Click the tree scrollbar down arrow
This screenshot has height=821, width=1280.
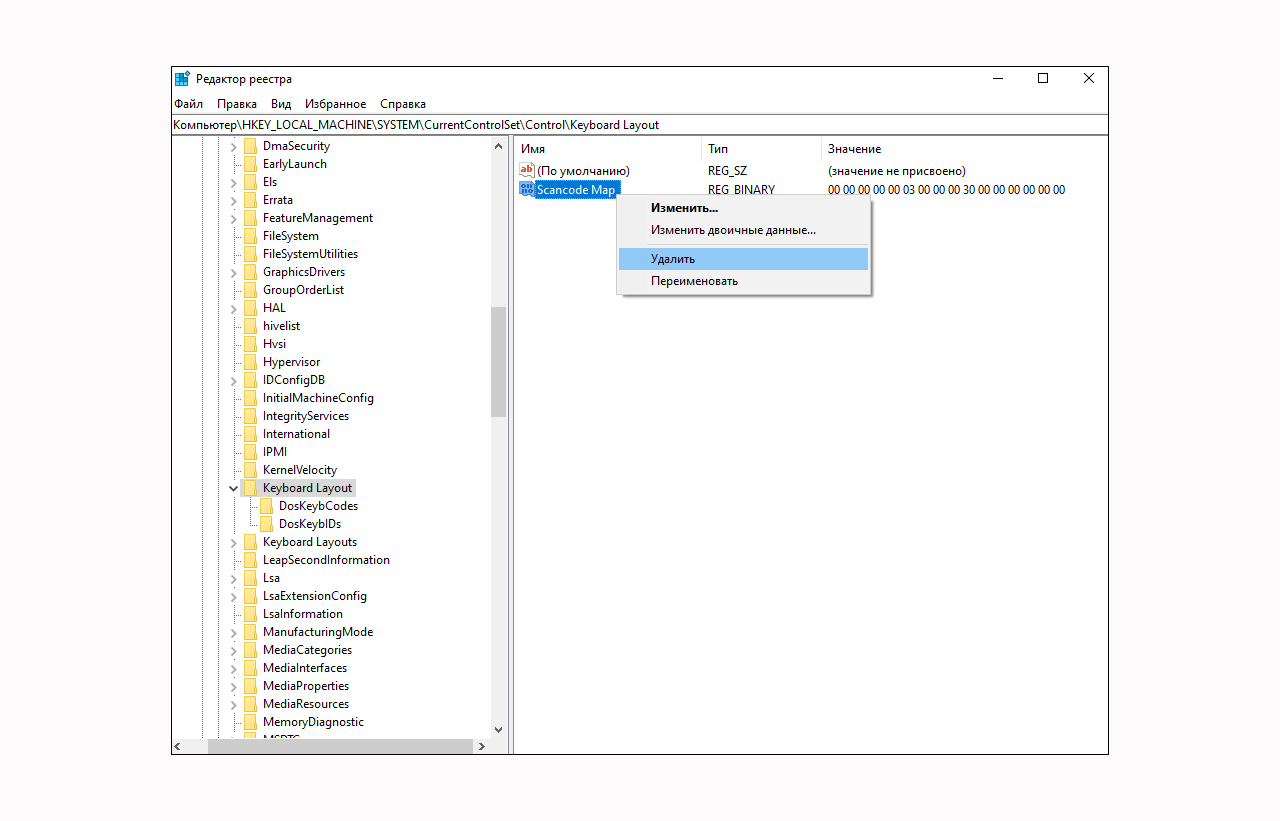(x=499, y=730)
